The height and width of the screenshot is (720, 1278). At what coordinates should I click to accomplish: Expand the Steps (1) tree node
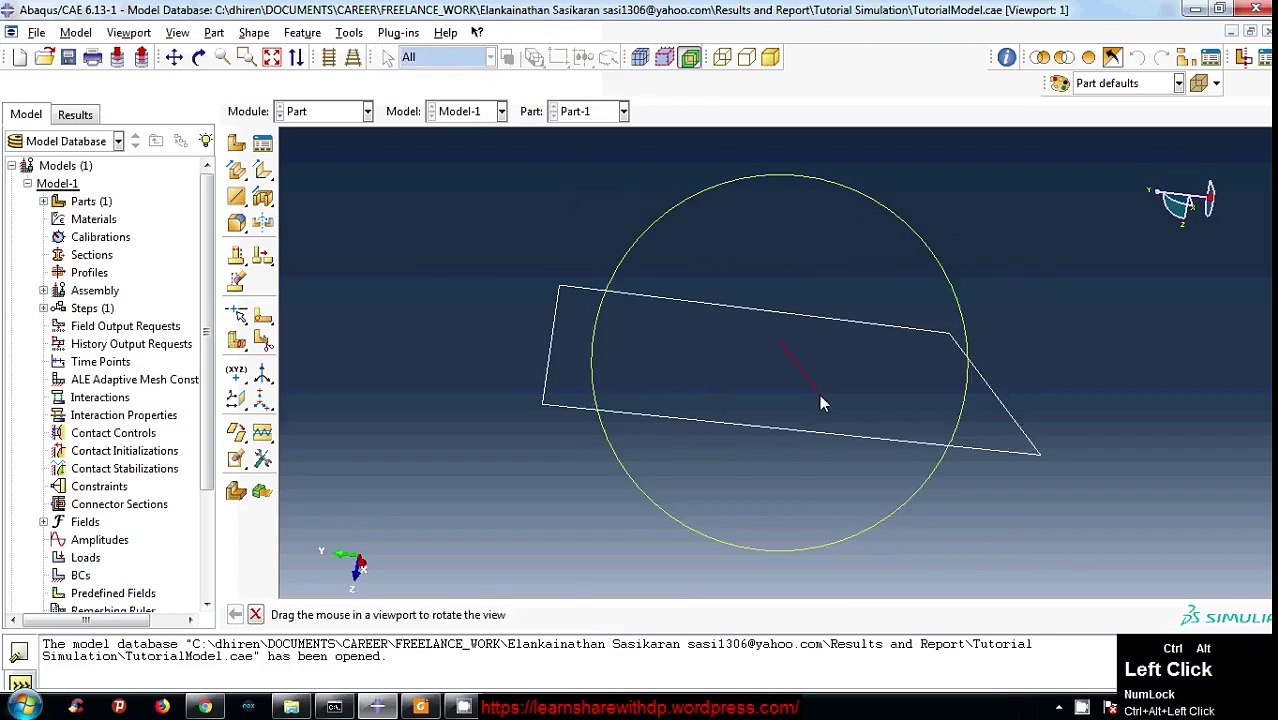pos(44,308)
